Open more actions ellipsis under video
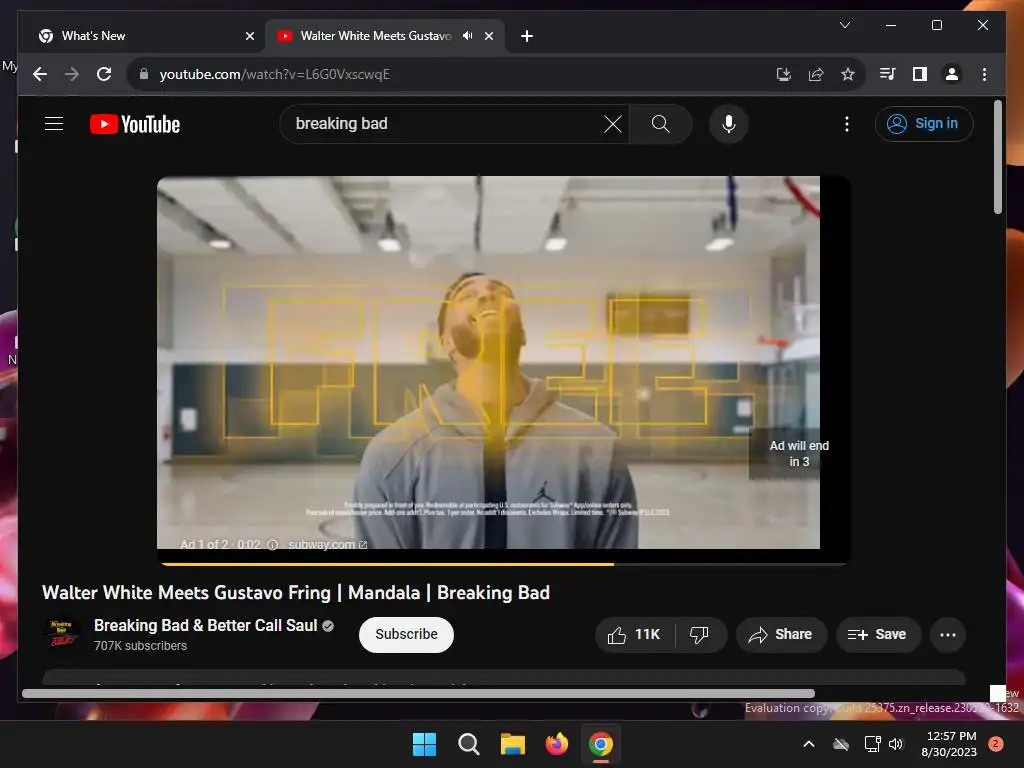The width and height of the screenshot is (1024, 768). pos(948,635)
